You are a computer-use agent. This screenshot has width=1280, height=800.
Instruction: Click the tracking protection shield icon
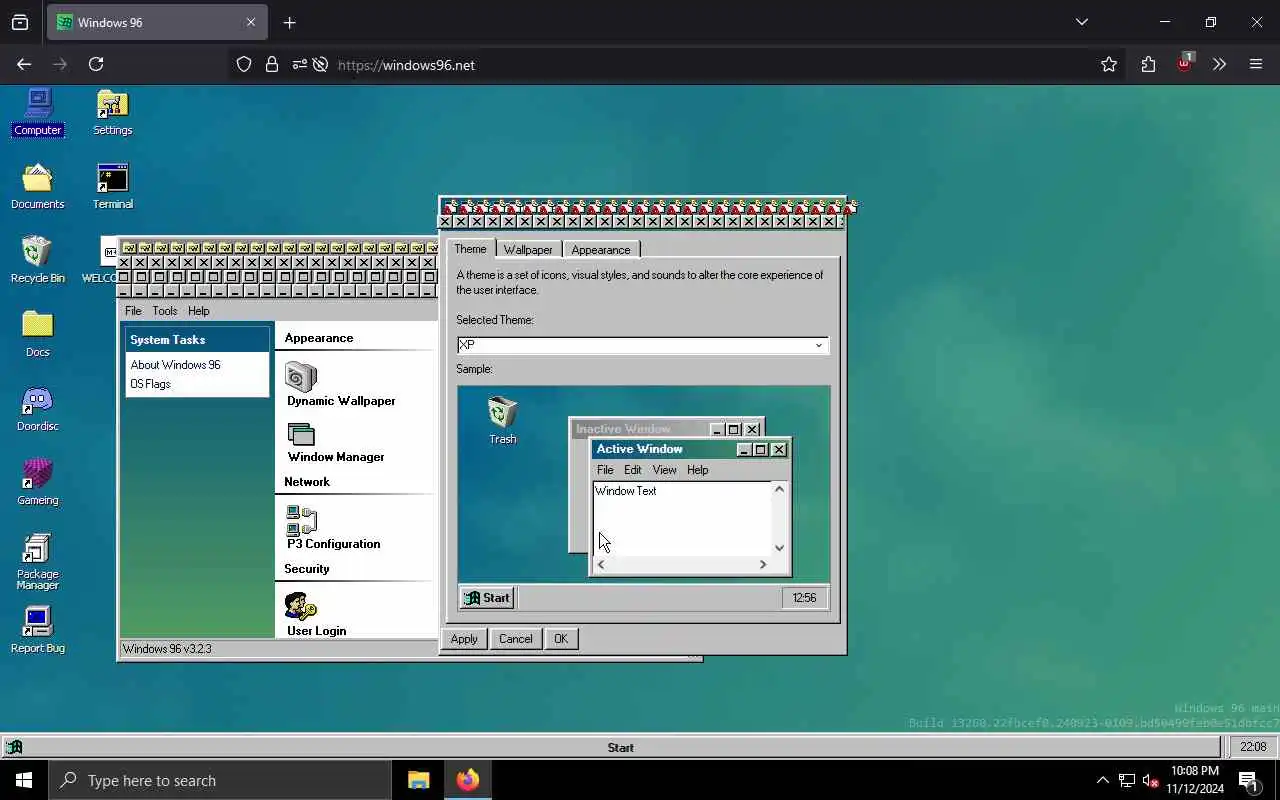(244, 64)
